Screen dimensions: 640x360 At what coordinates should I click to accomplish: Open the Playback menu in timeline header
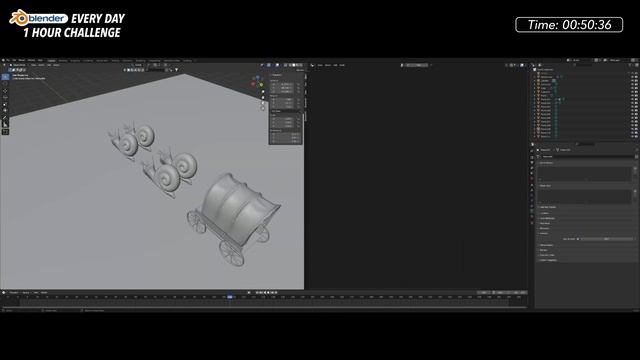(14, 292)
